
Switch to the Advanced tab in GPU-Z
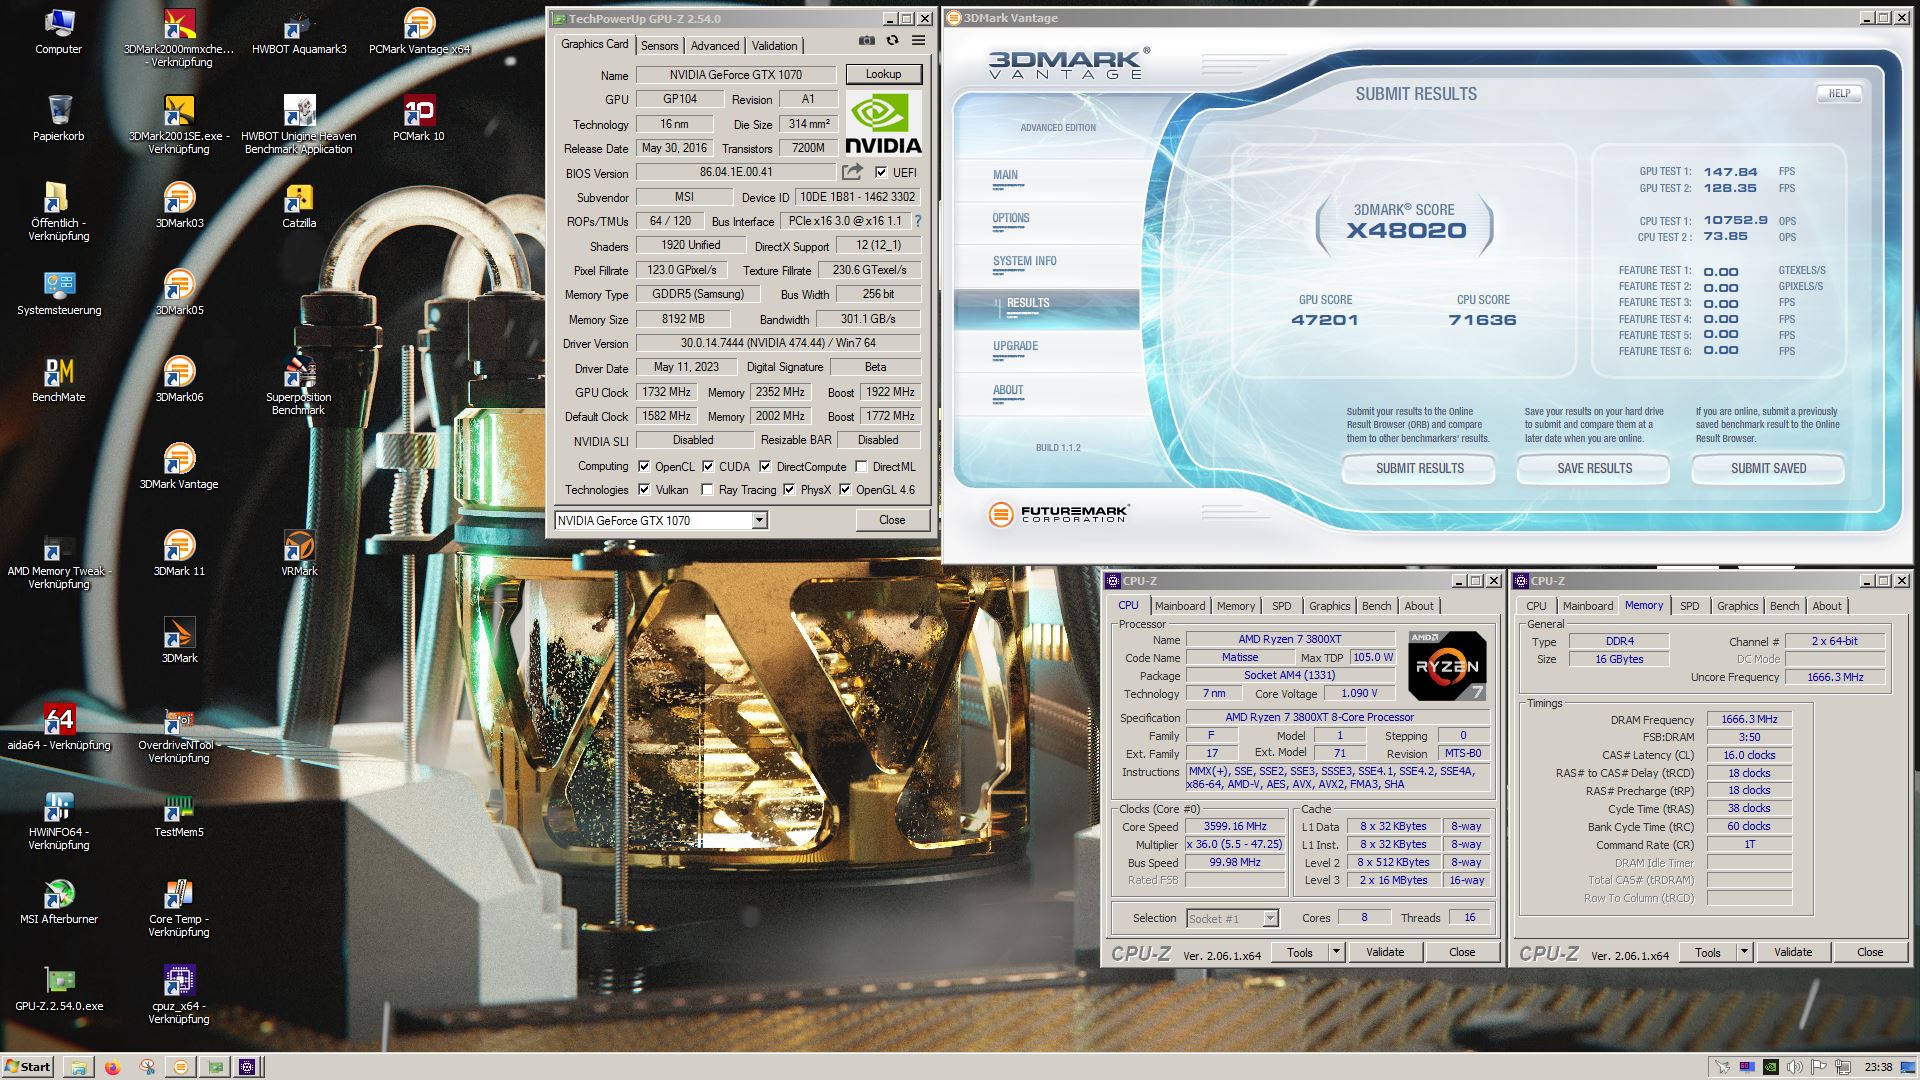click(x=715, y=46)
